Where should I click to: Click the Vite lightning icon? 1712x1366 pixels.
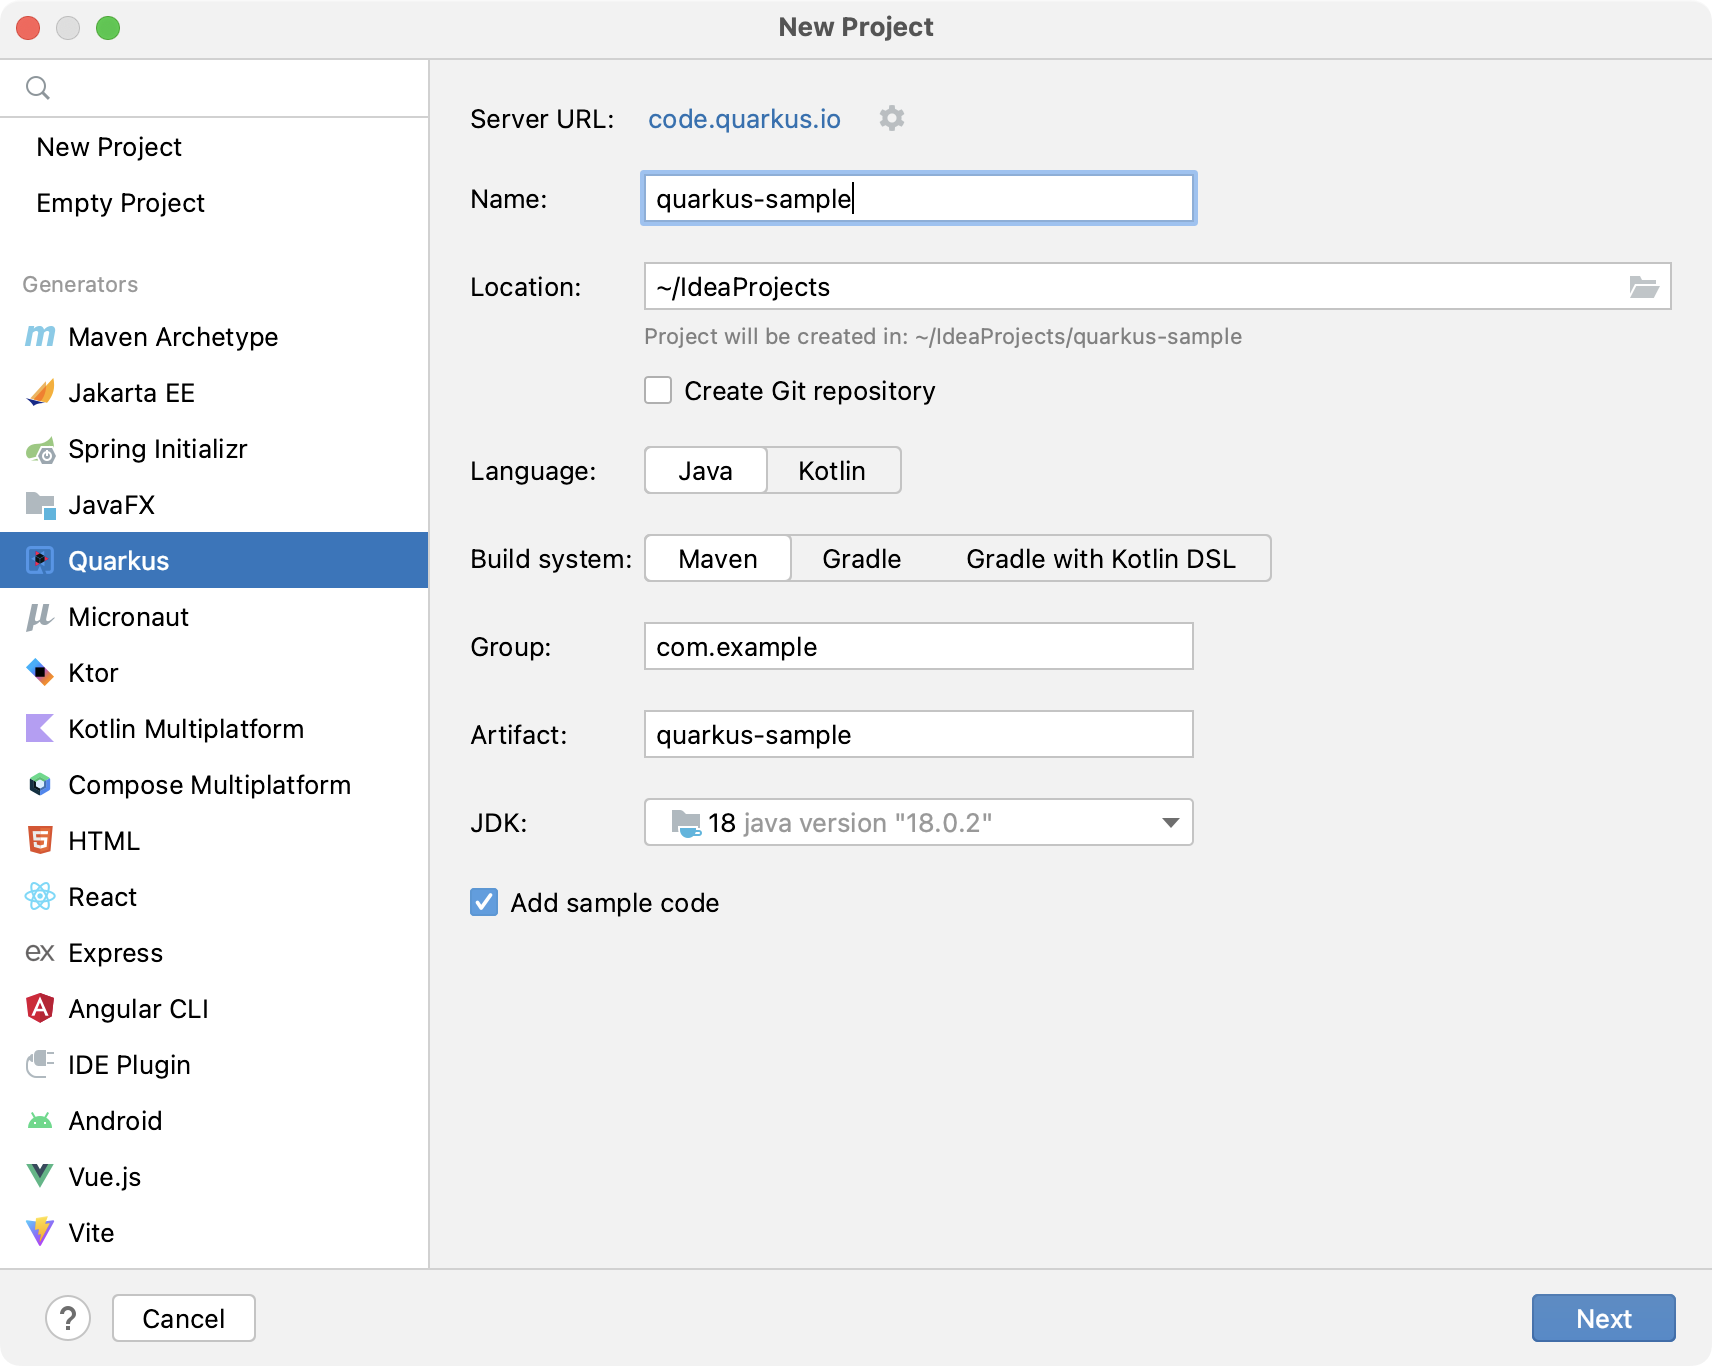click(40, 1232)
